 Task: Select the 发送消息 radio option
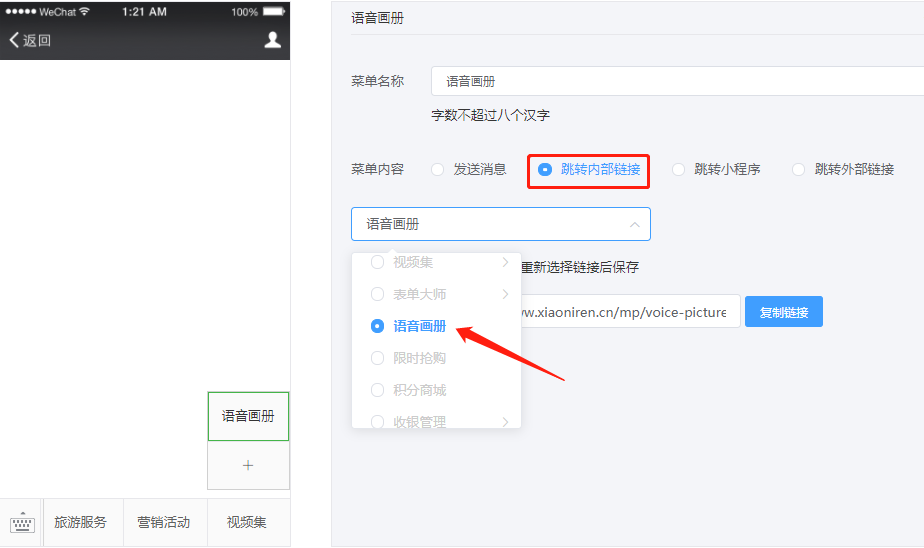pos(438,170)
